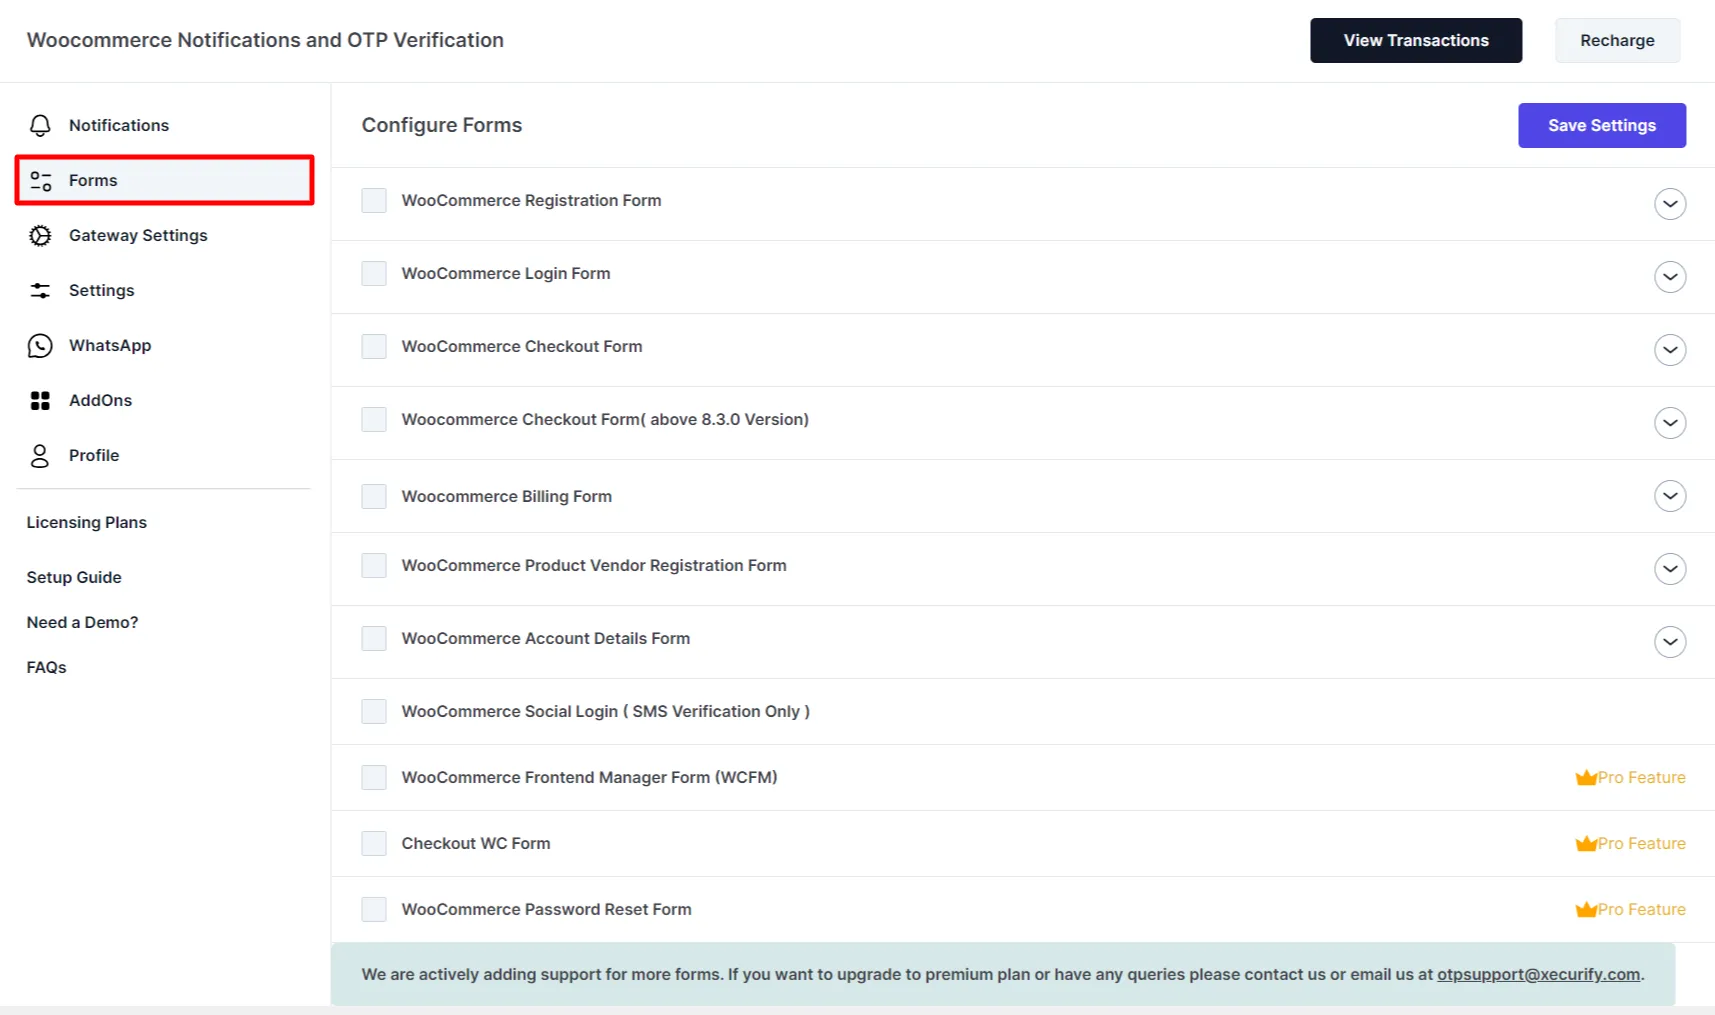Open the FAQs link
The width and height of the screenshot is (1715, 1015).
click(47, 667)
